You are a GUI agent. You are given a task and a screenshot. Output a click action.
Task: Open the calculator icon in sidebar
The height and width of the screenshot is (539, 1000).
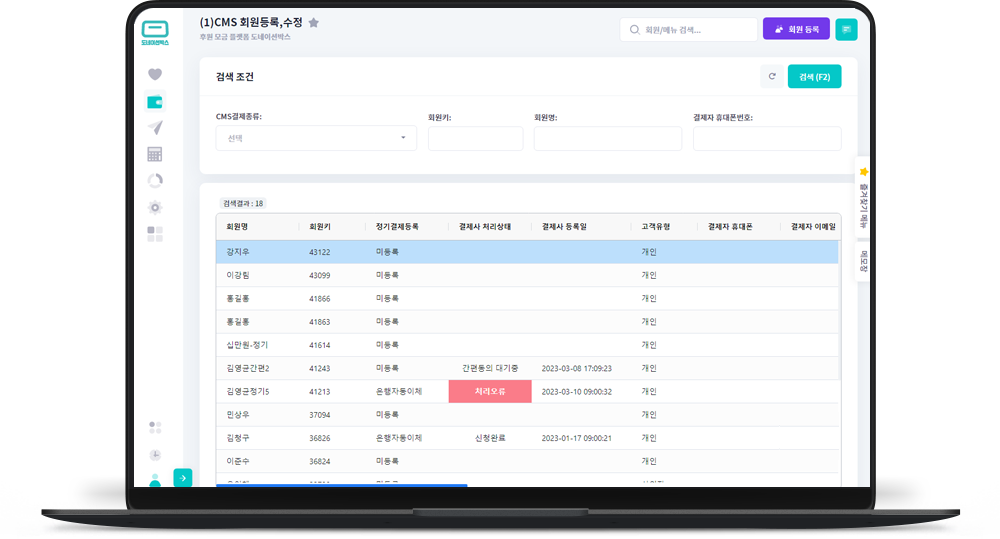154,154
